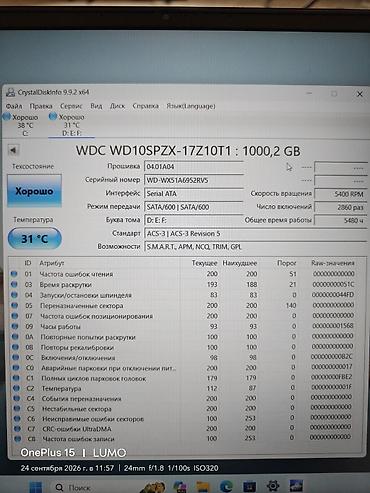Click status icon for Повторные попытки раскрутки
This screenshot has width=370, height=493.
[x=15, y=337]
